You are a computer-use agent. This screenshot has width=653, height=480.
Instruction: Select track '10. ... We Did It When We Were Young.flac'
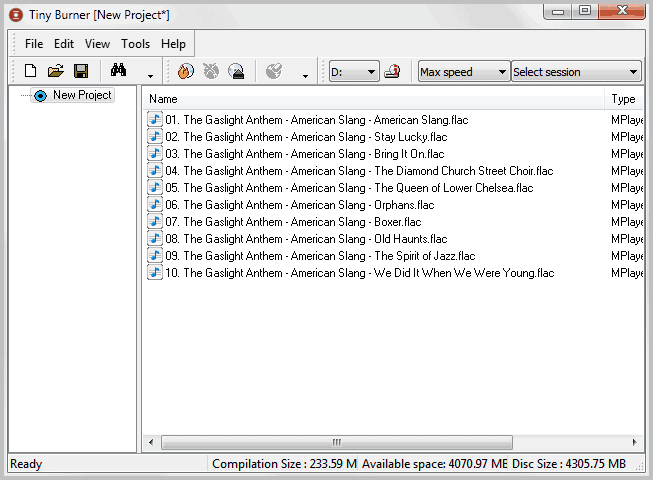pyautogui.click(x=359, y=273)
